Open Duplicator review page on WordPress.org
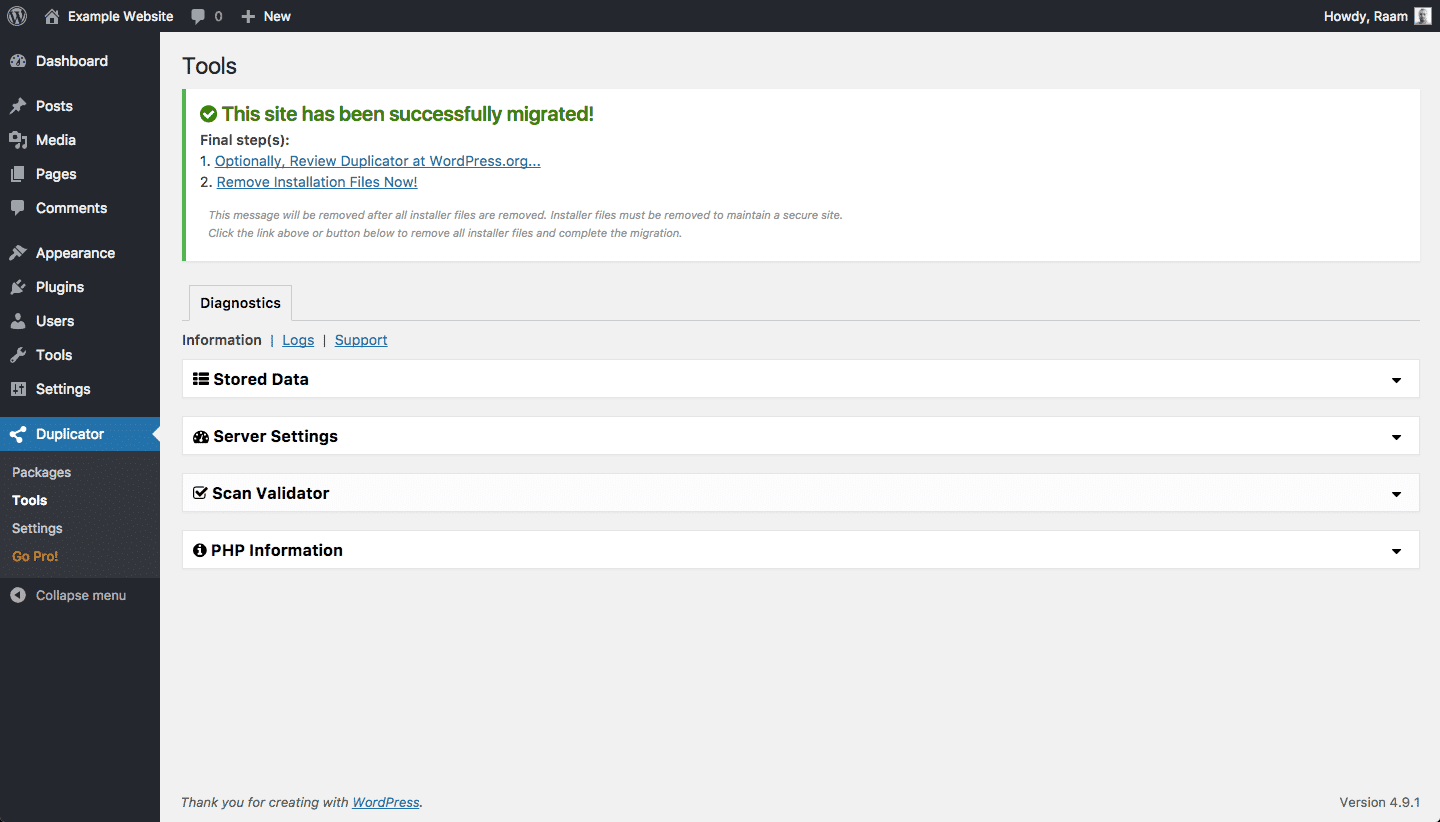Viewport: 1440px width, 822px height. [x=377, y=160]
